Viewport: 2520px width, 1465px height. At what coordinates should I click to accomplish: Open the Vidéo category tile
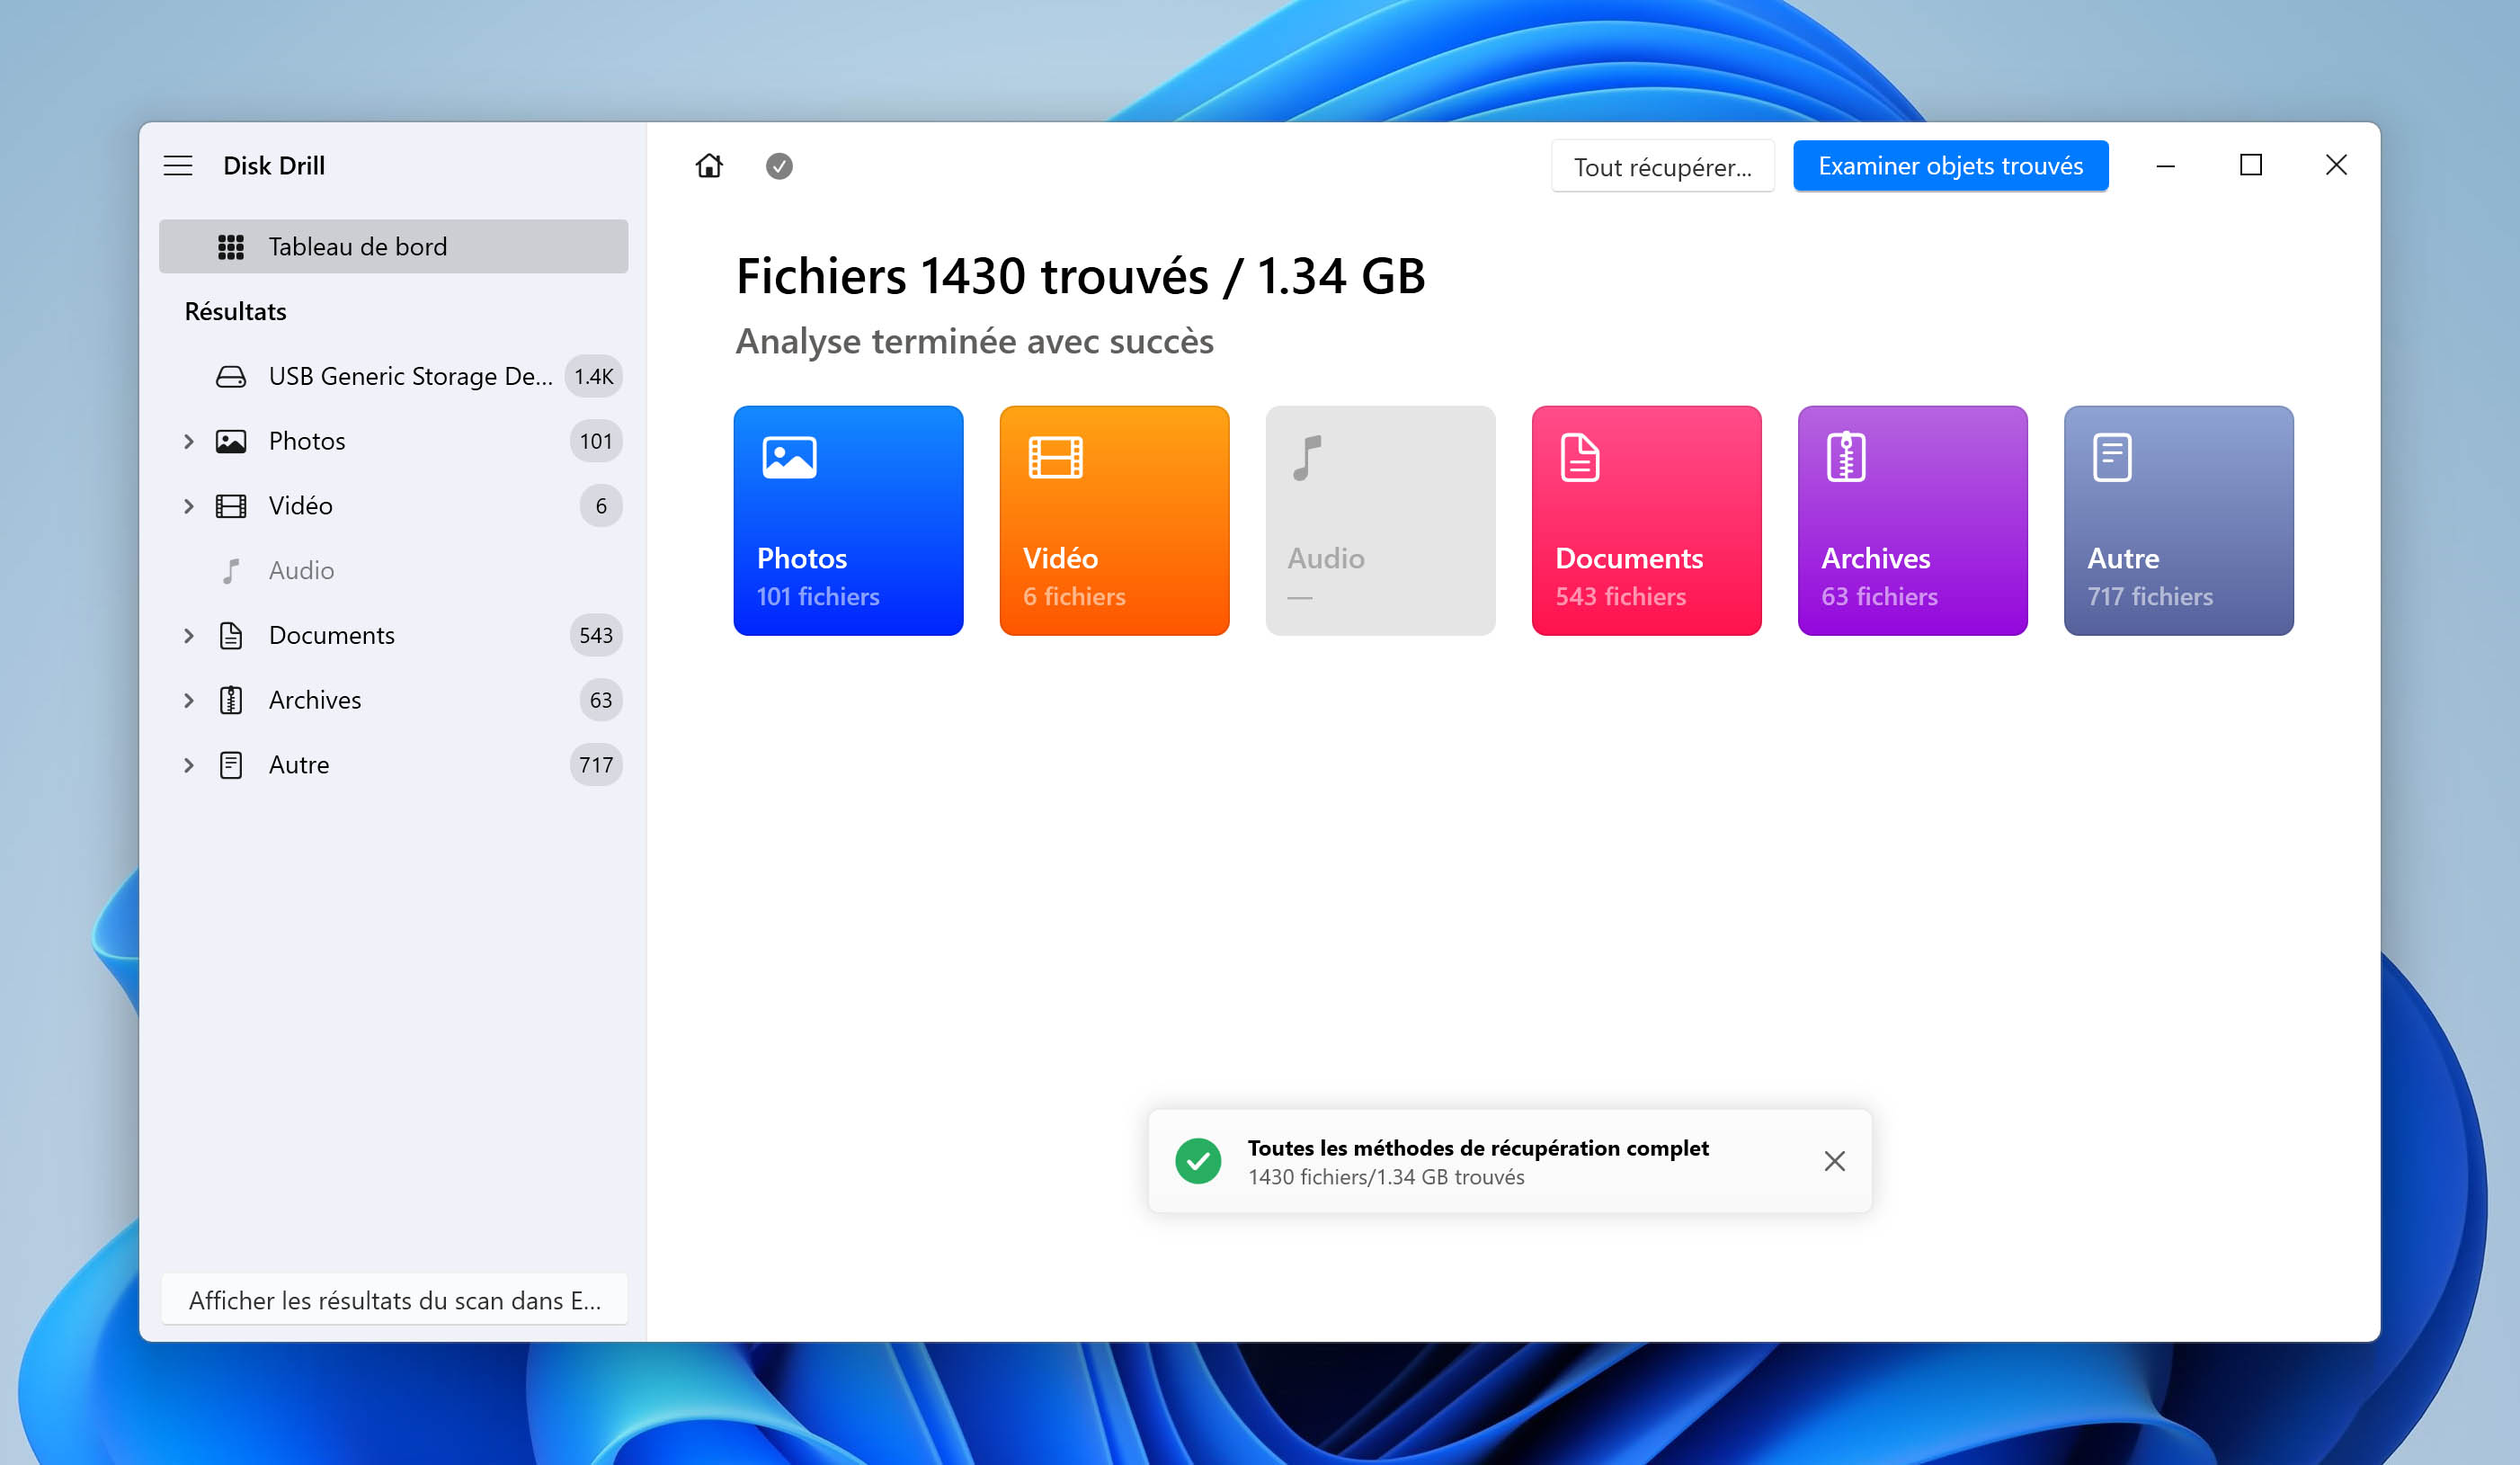[1114, 520]
